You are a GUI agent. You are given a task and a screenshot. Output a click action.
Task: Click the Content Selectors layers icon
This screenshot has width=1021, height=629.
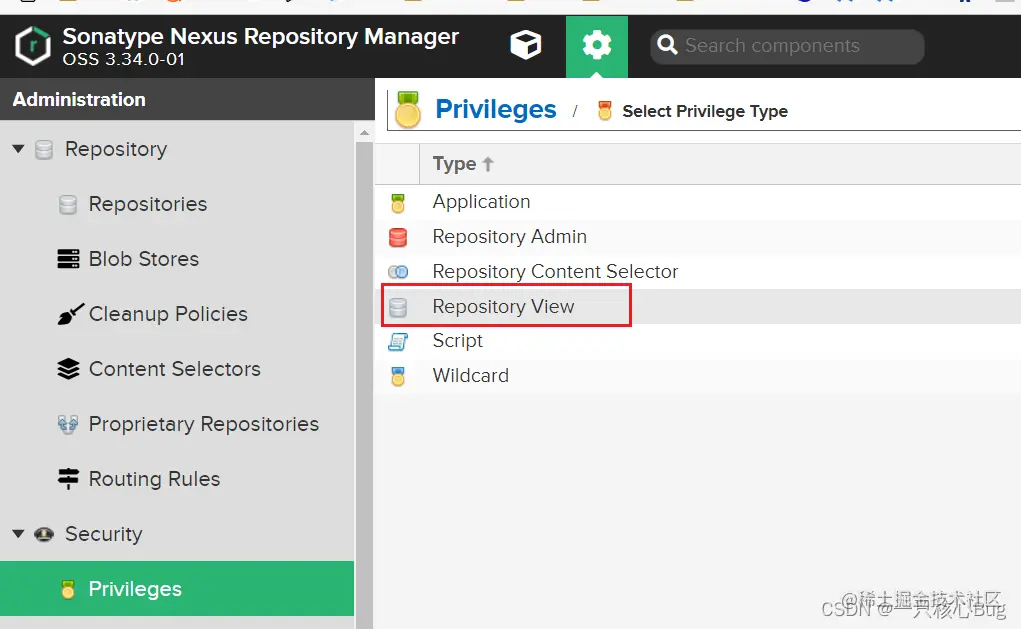[x=68, y=369]
